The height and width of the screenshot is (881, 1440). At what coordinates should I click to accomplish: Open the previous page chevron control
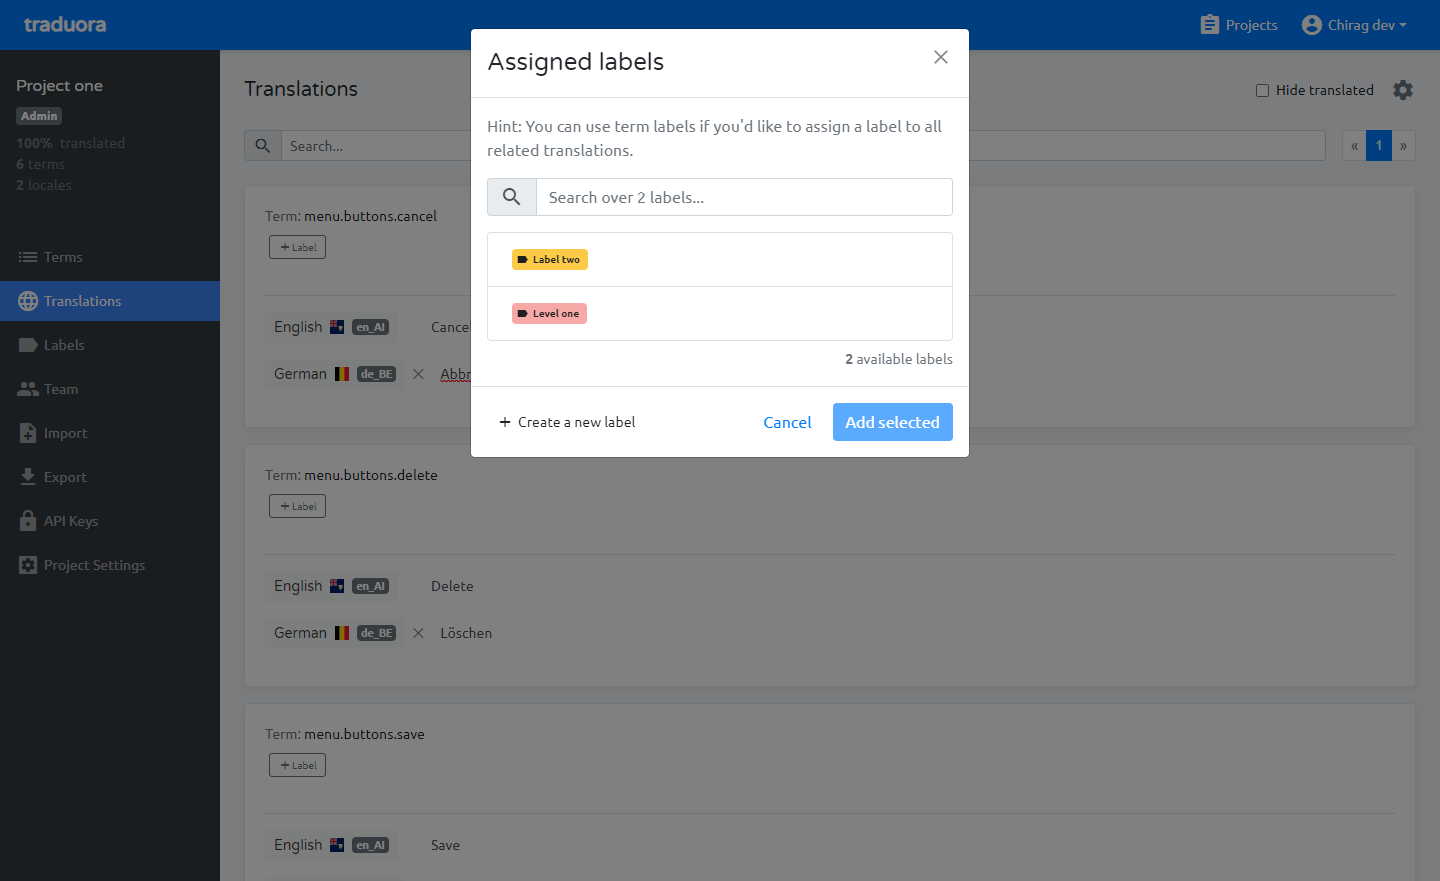point(1354,145)
